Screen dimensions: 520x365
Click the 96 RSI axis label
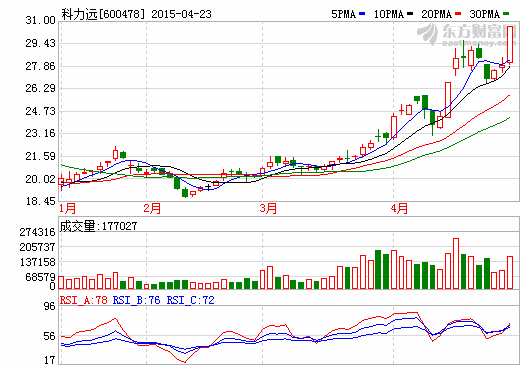[x=50, y=306]
